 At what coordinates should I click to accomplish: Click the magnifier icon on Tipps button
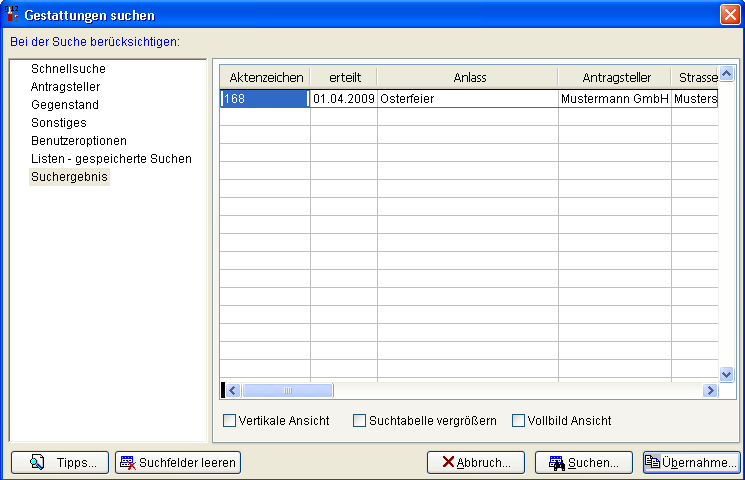coord(37,462)
